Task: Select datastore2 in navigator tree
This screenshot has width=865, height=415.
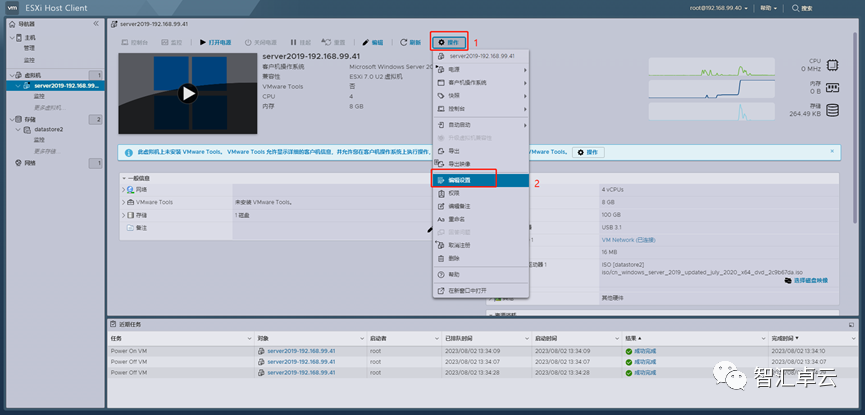Action: pyautogui.click(x=49, y=130)
